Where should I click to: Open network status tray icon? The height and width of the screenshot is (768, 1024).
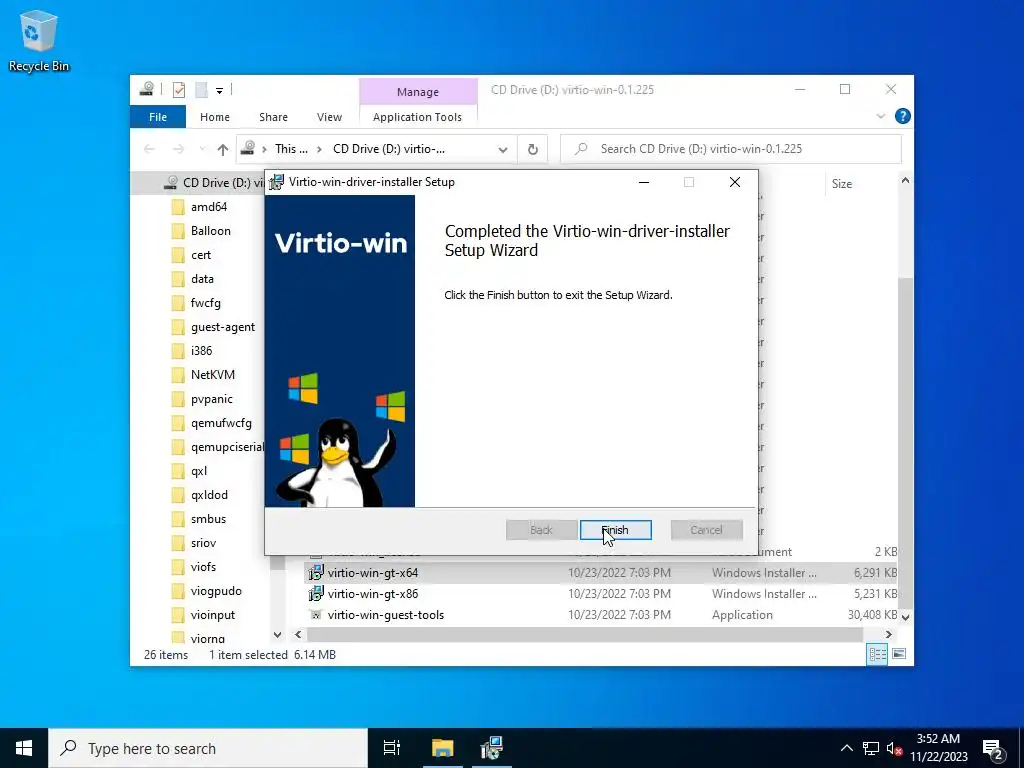(x=871, y=748)
